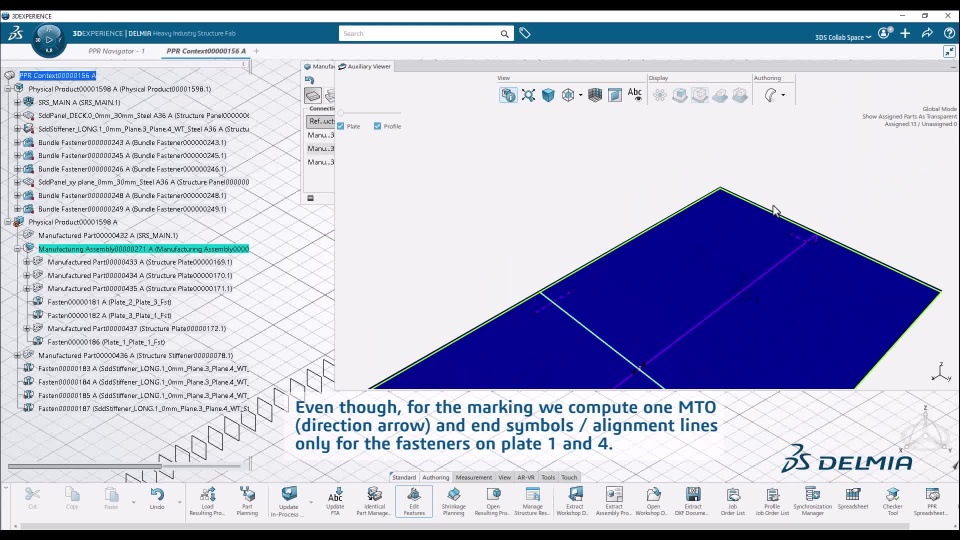Click the Update FTA tool

pos(335,501)
